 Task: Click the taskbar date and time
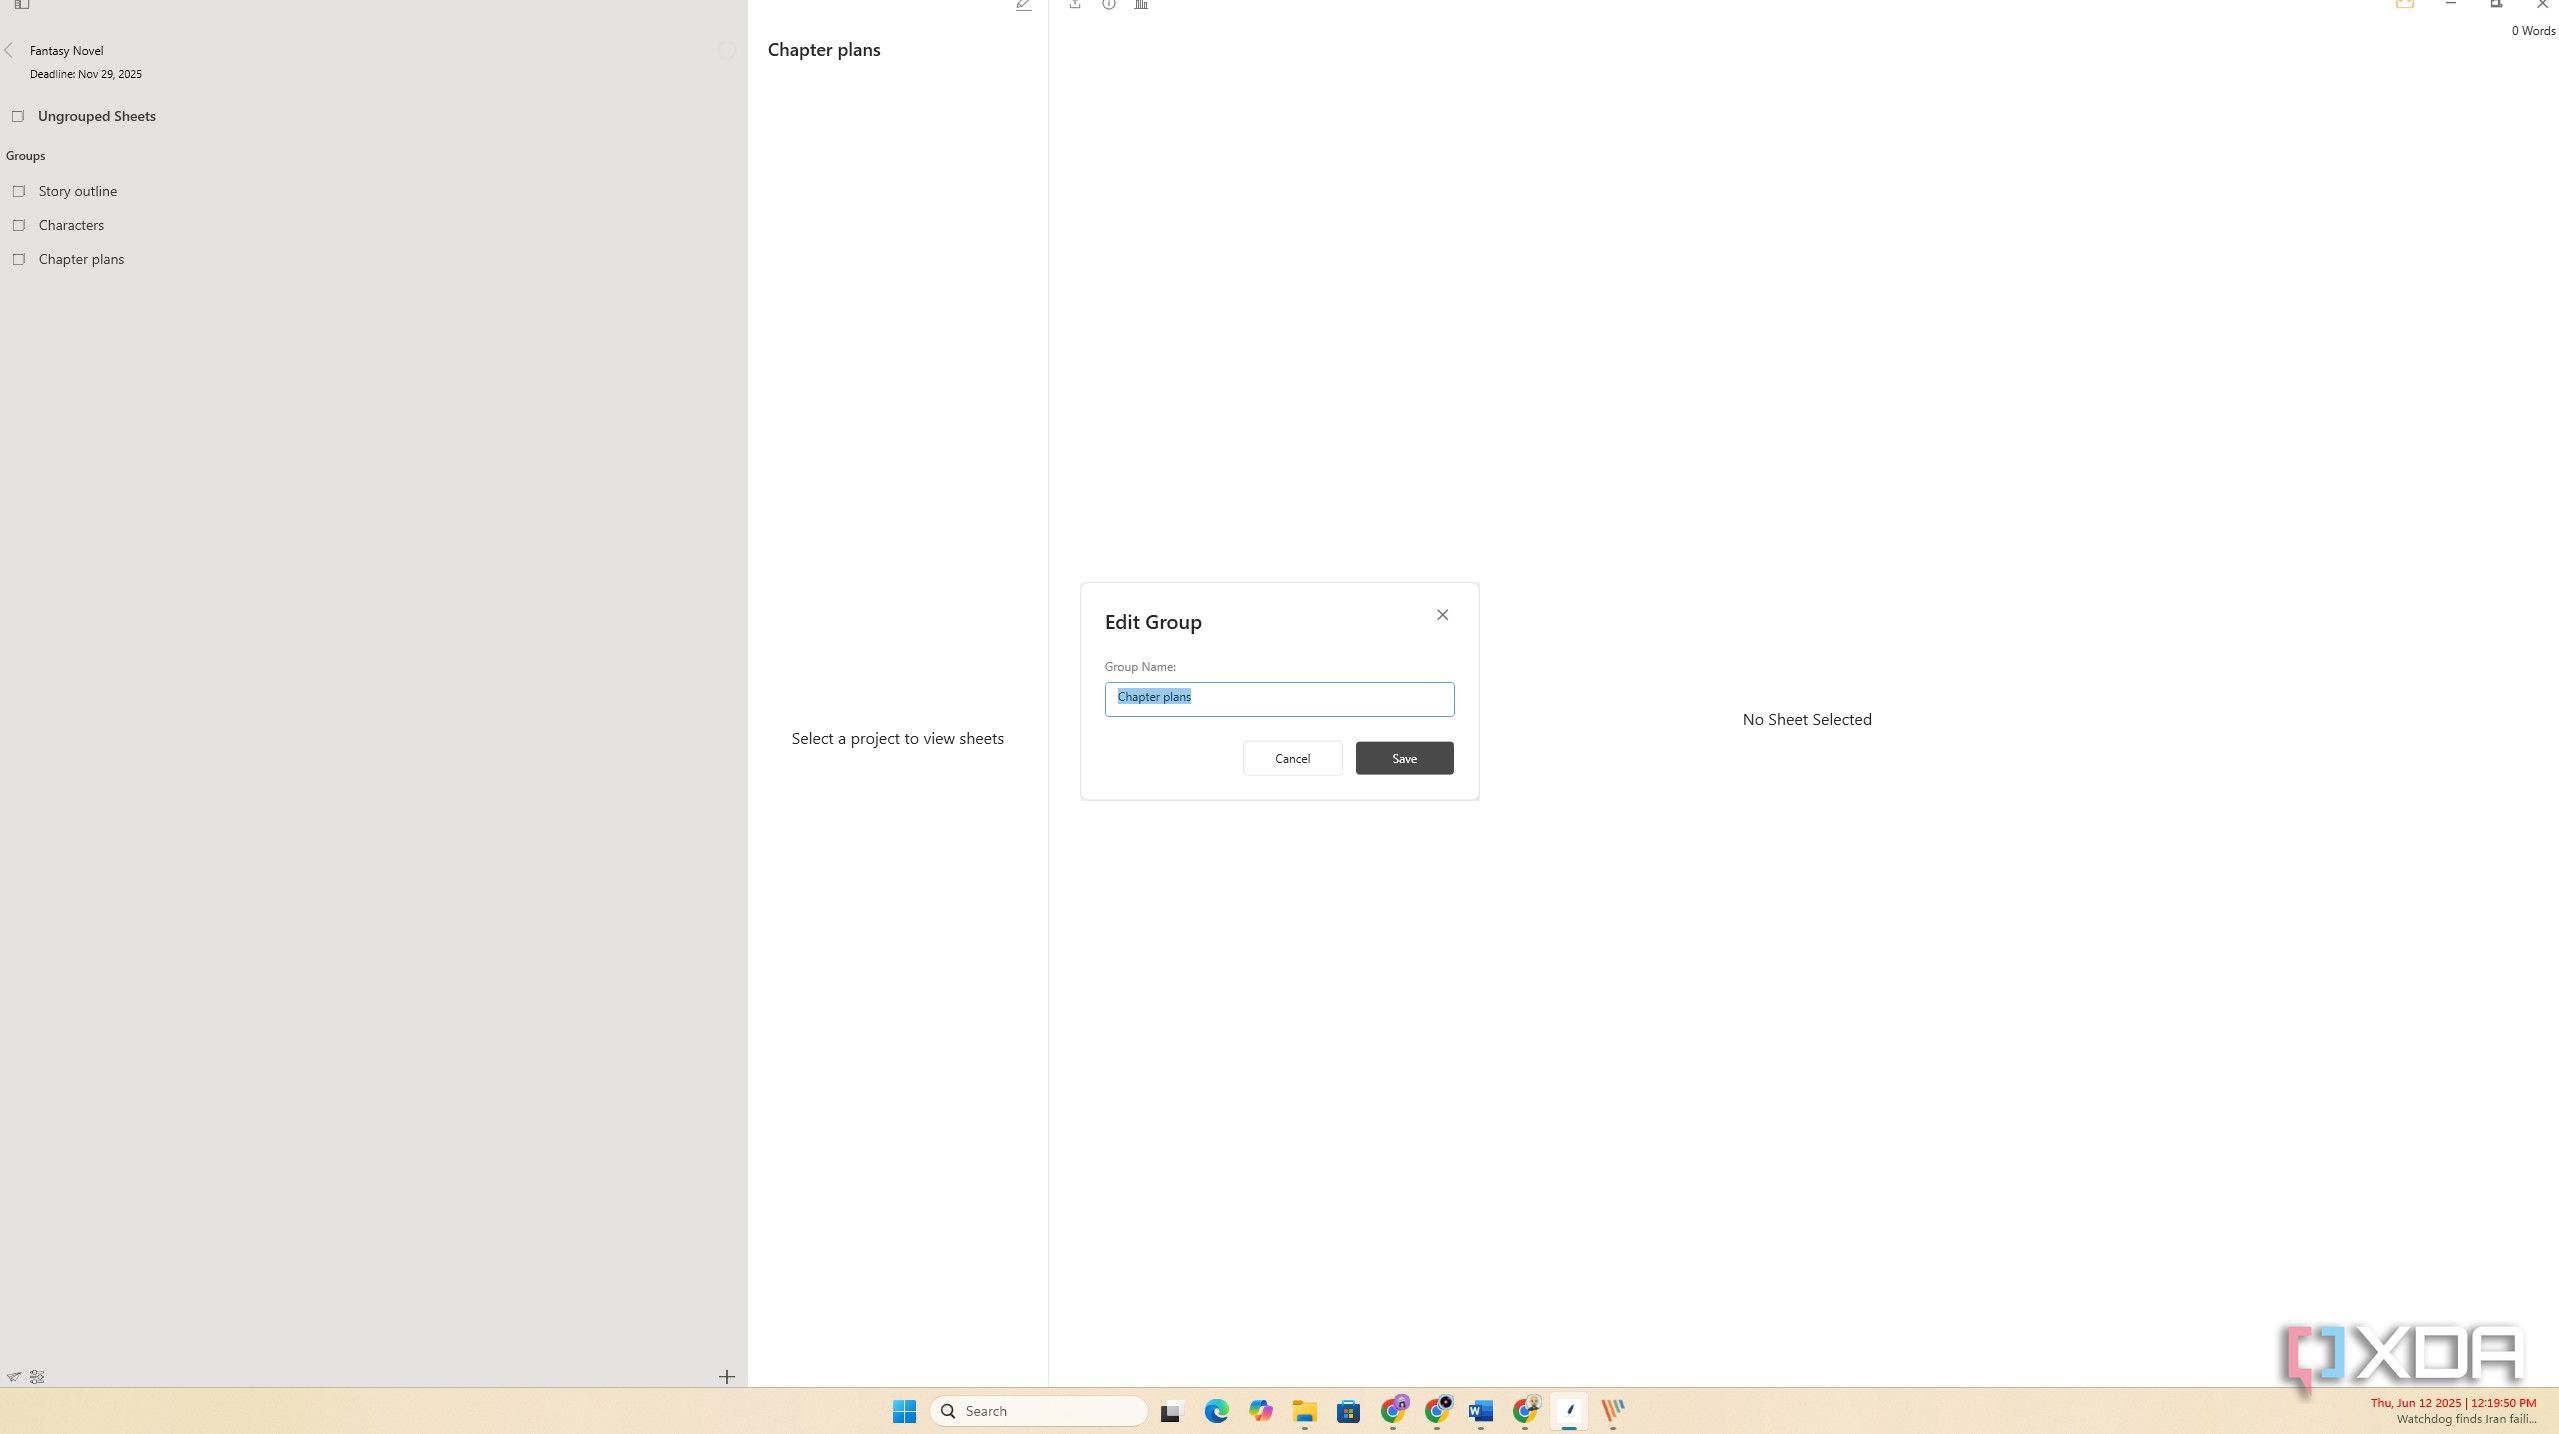pos(2453,1403)
